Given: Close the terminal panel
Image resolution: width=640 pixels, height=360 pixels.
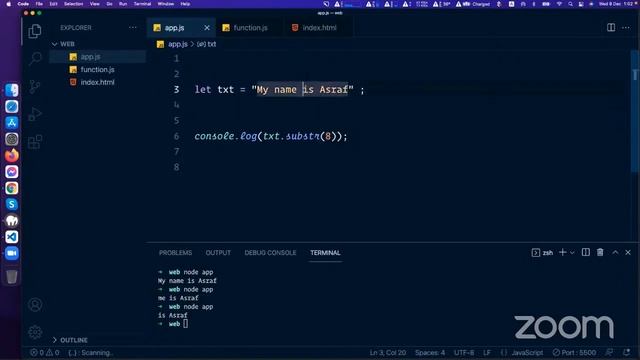Looking at the screenshot, I should click(x=628, y=253).
